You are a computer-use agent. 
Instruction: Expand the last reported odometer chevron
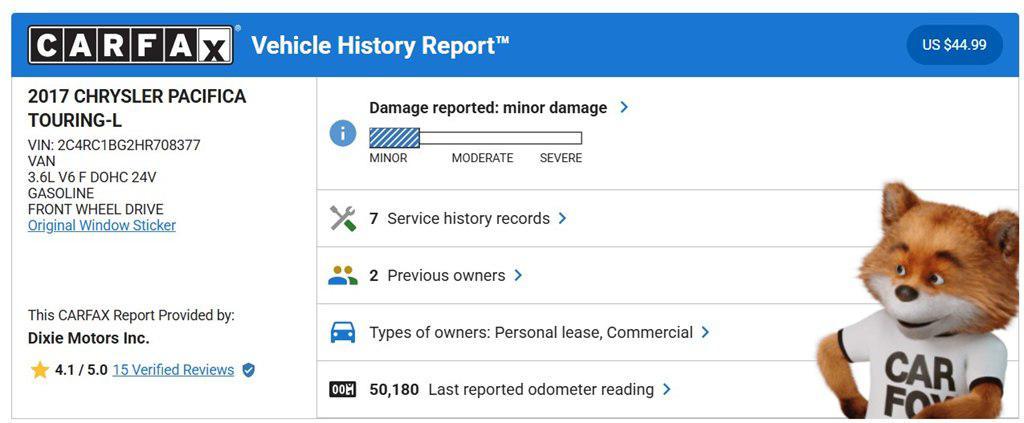(667, 389)
